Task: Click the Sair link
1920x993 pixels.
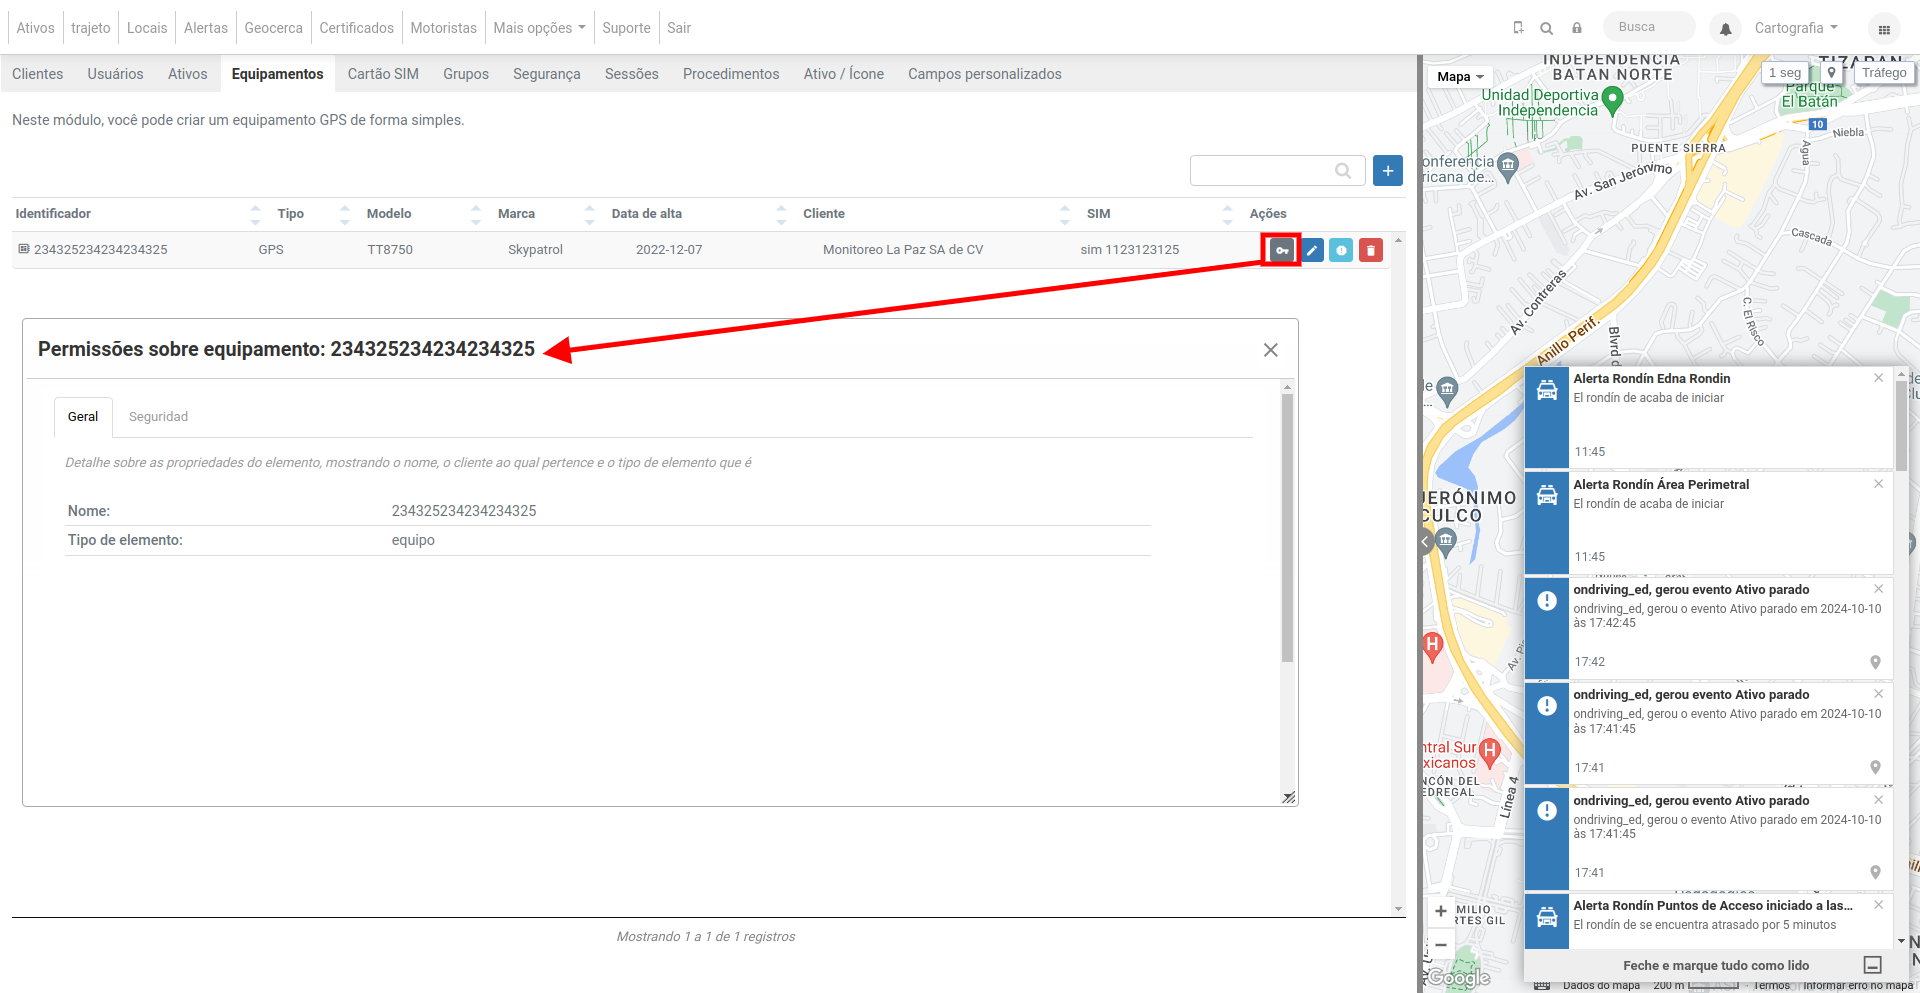Action: pos(679,28)
